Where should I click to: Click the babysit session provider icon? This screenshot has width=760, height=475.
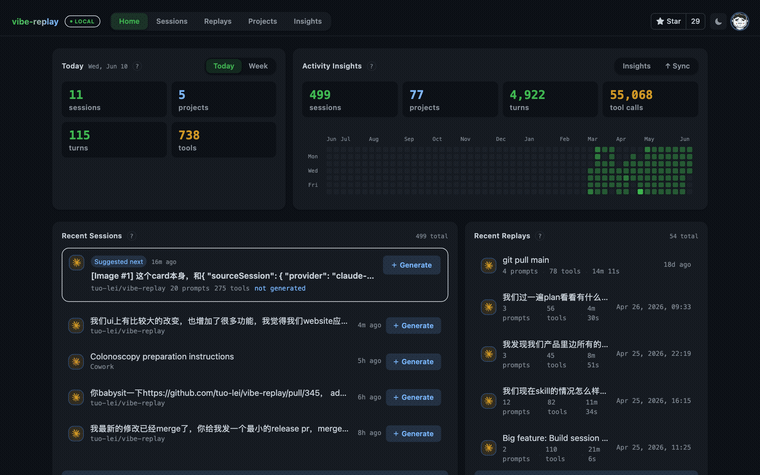pyautogui.click(x=76, y=397)
